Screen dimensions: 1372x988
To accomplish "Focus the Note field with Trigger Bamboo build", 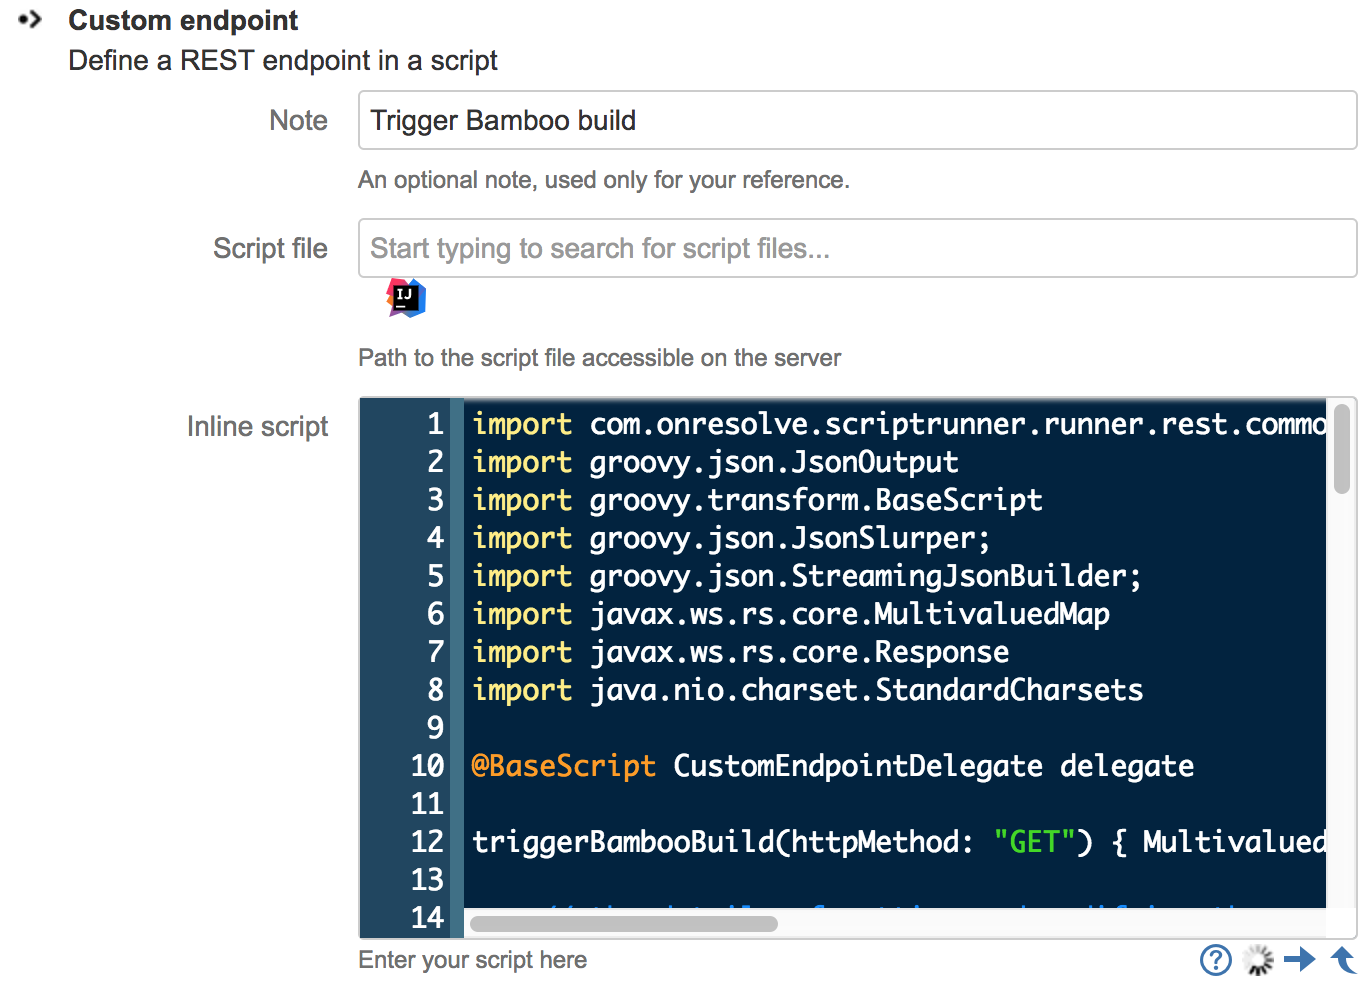I will pyautogui.click(x=857, y=120).
